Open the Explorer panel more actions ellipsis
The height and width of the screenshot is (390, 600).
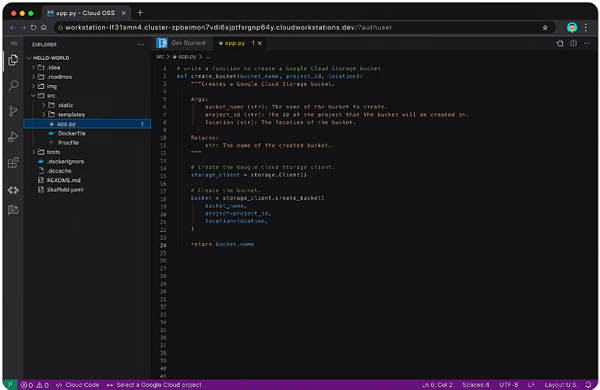(x=140, y=44)
